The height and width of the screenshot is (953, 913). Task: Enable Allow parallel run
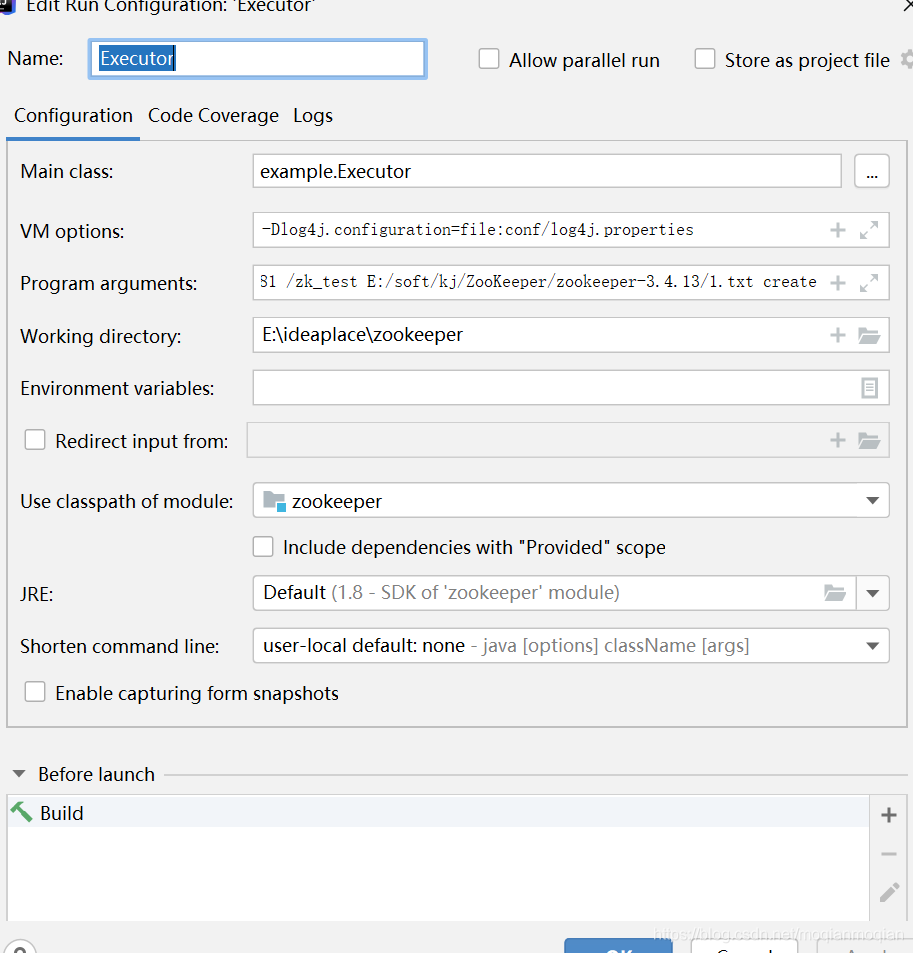pos(489,60)
